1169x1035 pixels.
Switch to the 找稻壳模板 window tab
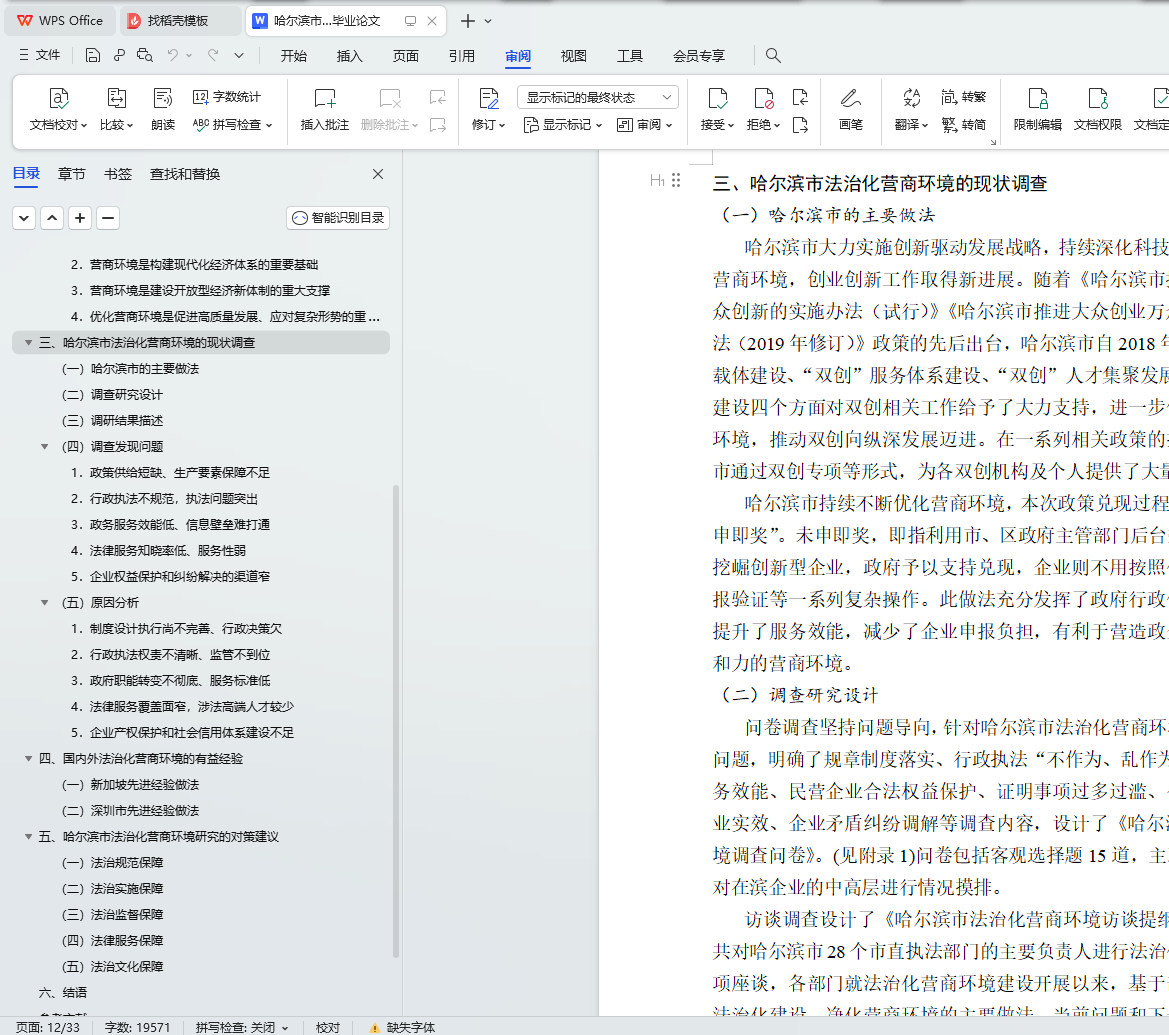(x=180, y=21)
